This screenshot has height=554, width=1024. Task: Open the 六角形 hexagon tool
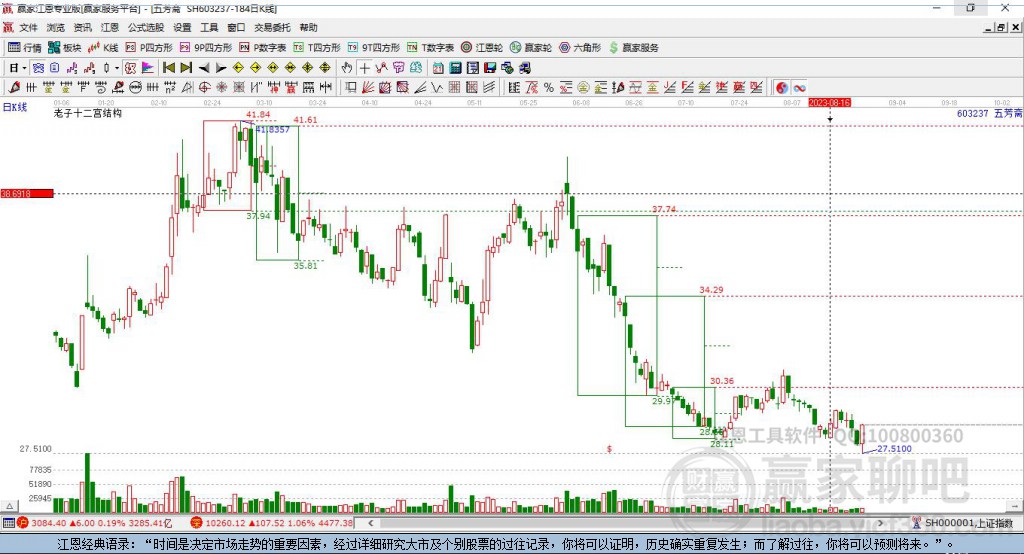click(580, 48)
